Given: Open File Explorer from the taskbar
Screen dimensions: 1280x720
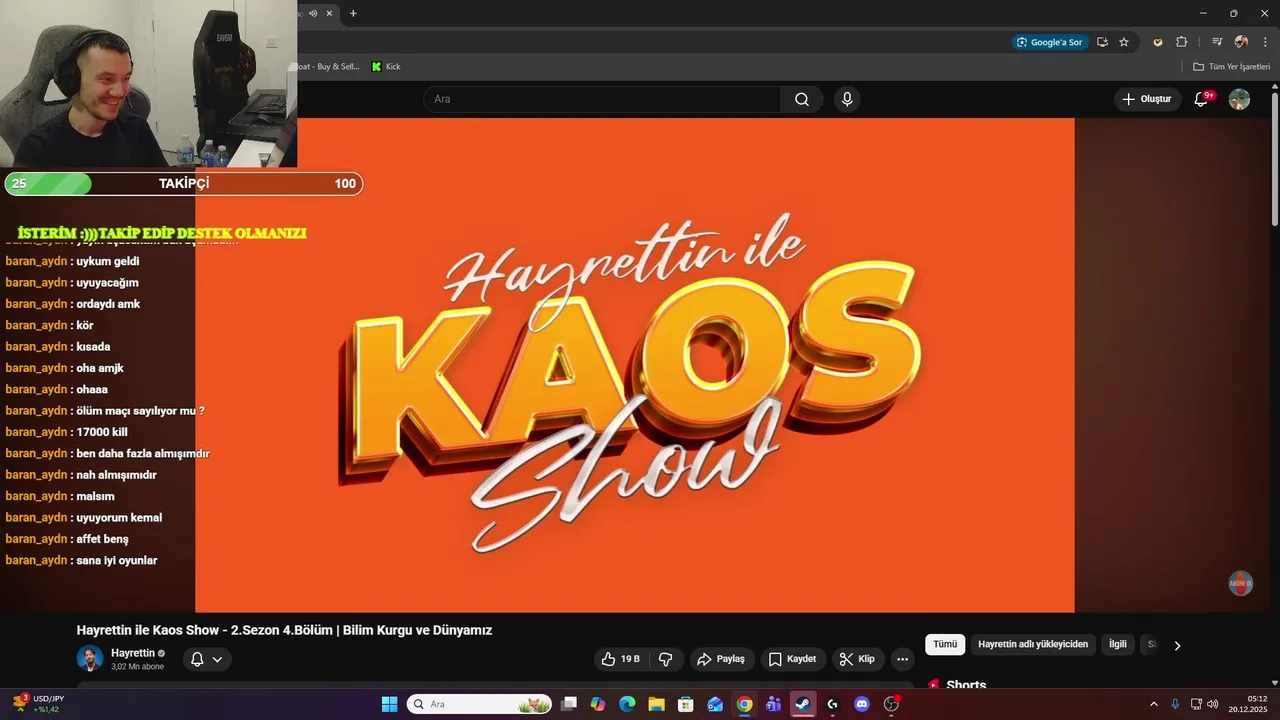Looking at the screenshot, I should [656, 704].
